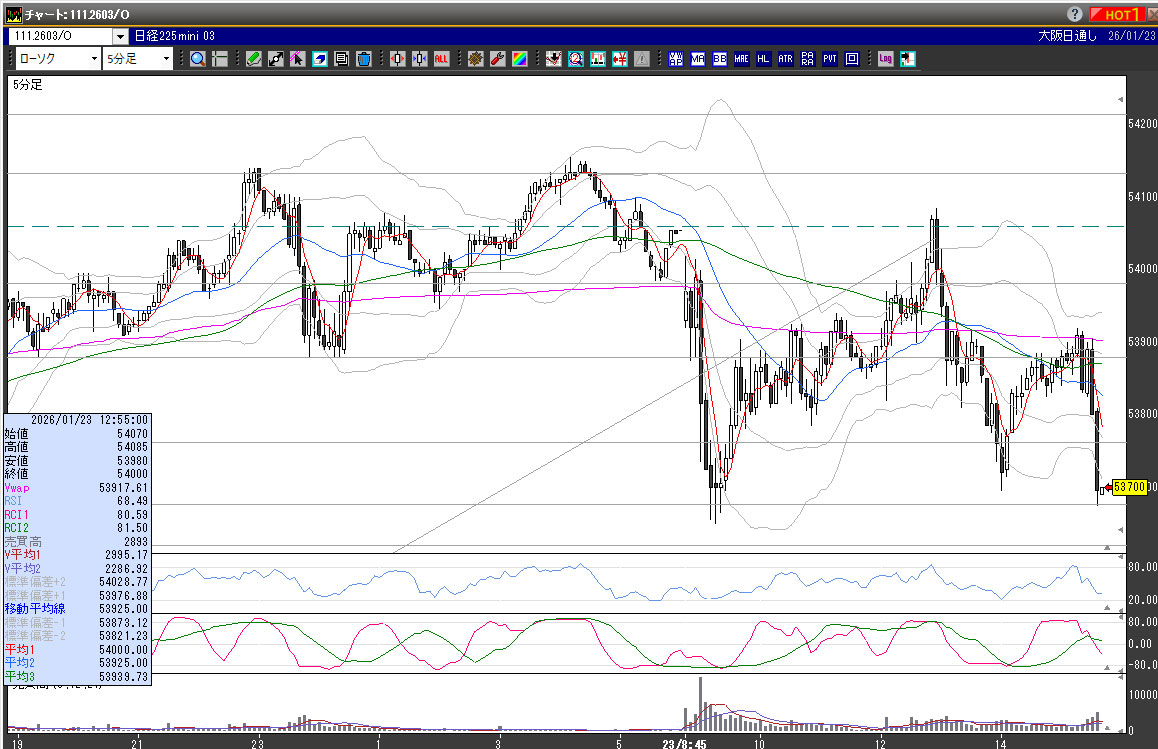Click the help question mark icon
This screenshot has height=749, width=1158.
click(1075, 15)
